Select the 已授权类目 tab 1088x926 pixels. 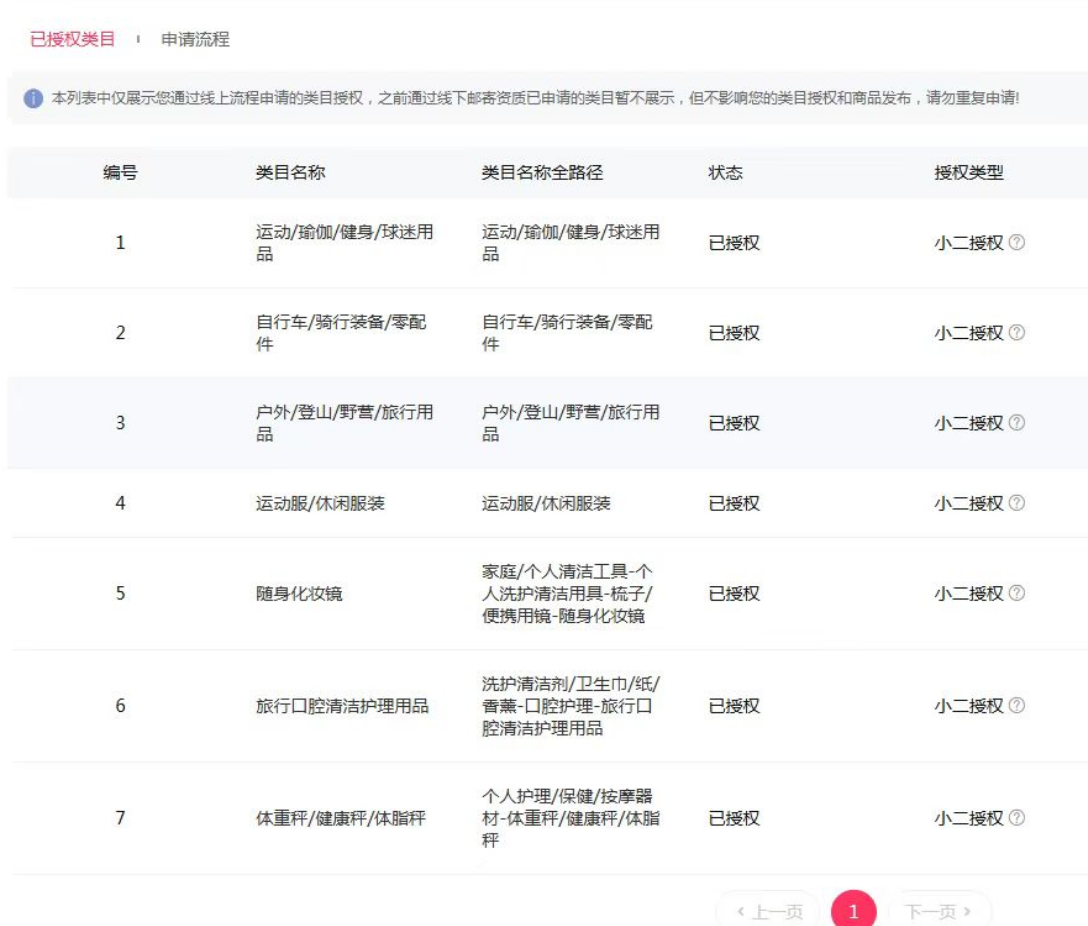coord(72,40)
